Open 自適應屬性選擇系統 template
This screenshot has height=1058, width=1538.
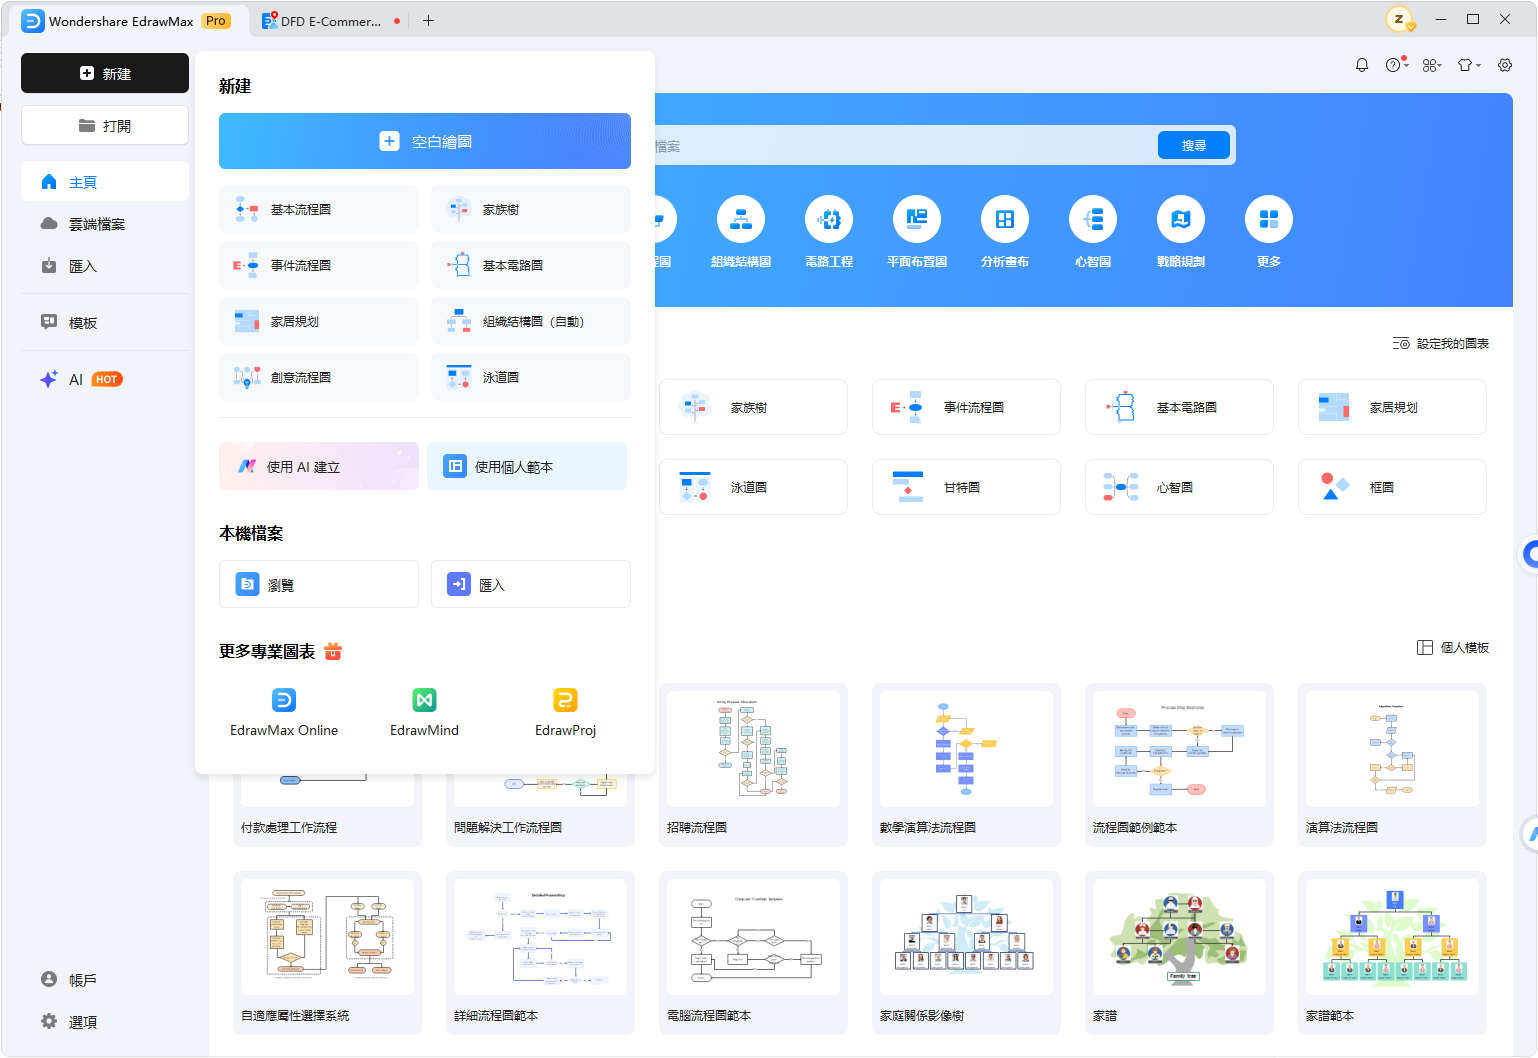pyautogui.click(x=327, y=953)
